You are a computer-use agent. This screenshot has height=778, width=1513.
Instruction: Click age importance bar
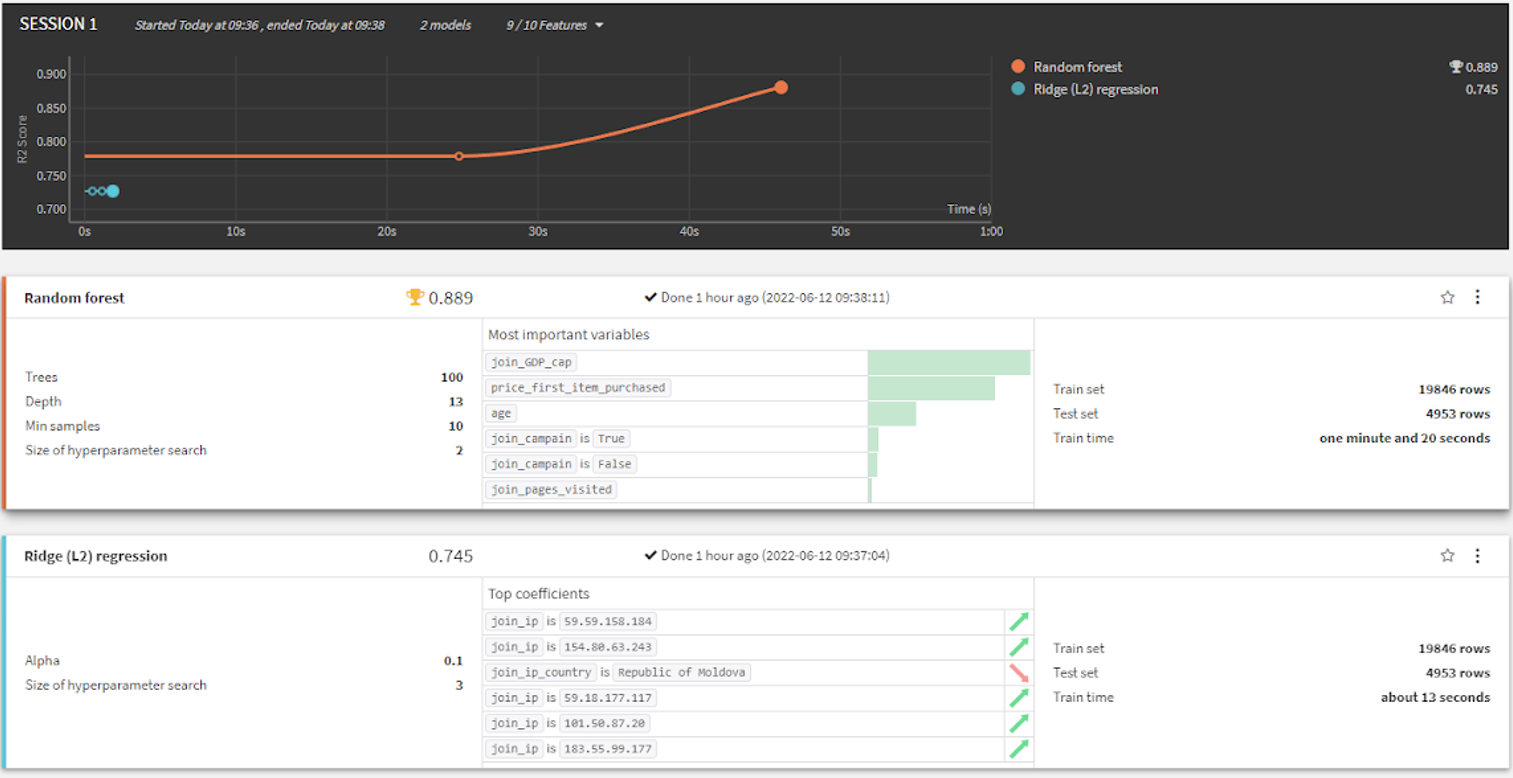[892, 413]
